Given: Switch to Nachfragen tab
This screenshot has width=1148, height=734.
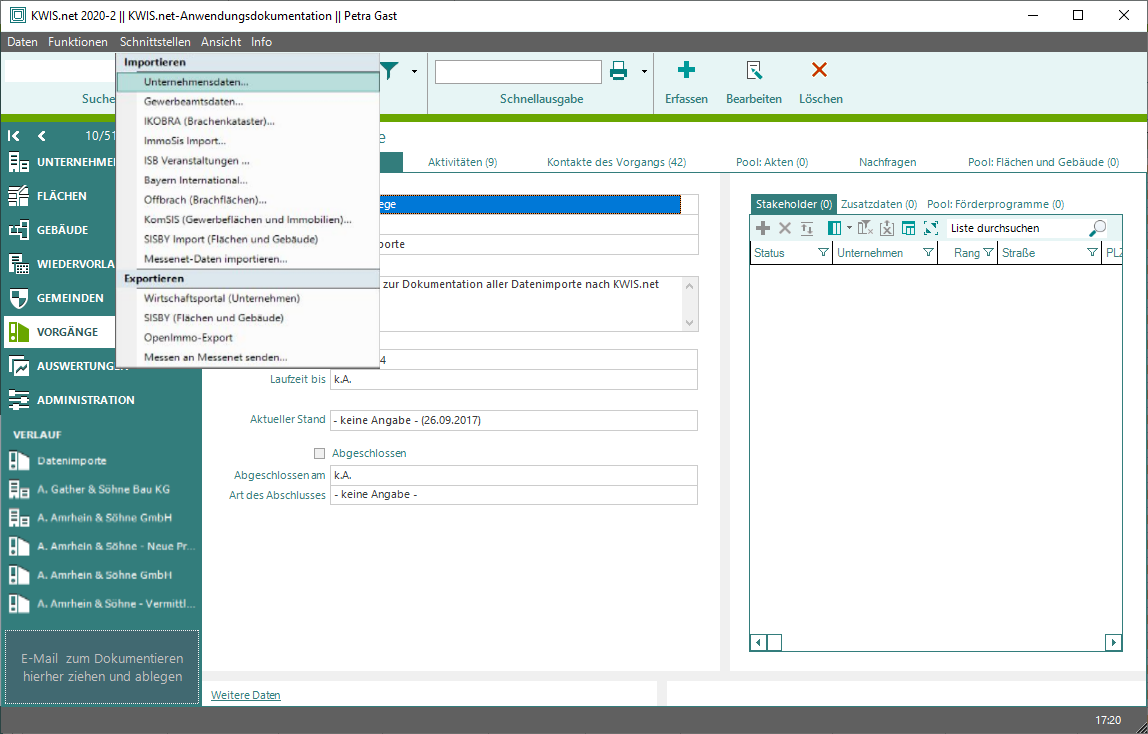Looking at the screenshot, I should click(887, 162).
